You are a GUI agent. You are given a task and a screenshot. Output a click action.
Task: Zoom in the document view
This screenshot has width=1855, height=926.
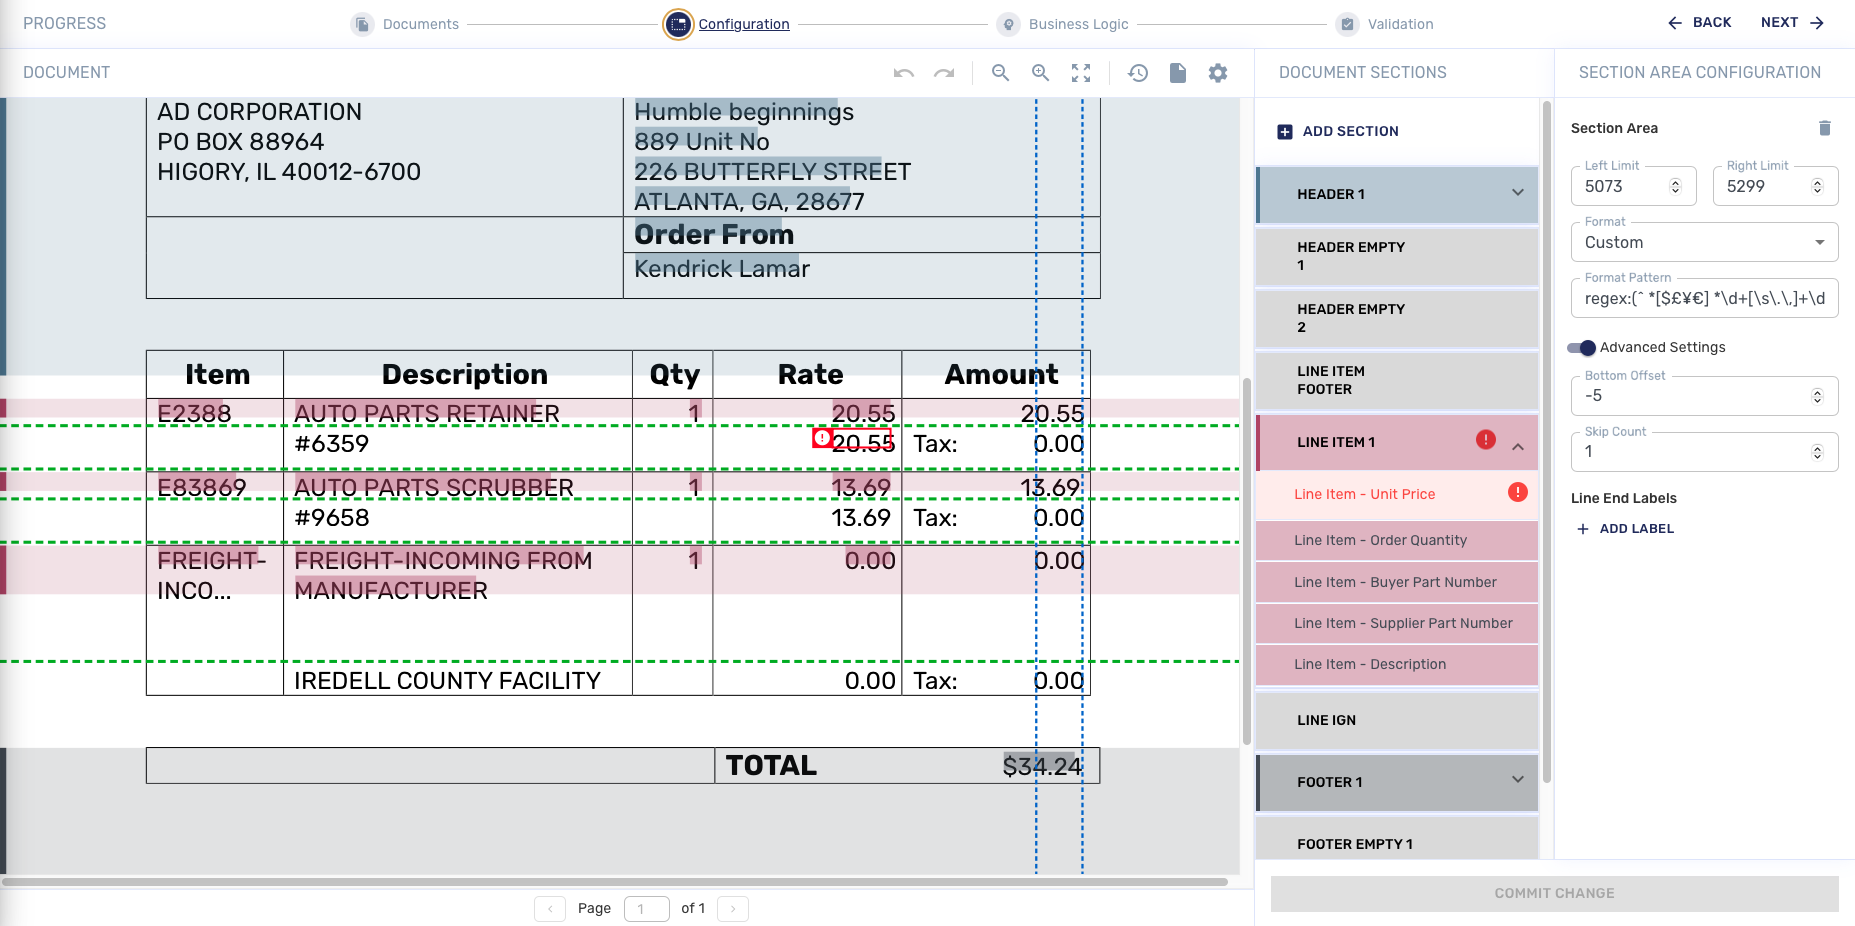[x=1040, y=73]
